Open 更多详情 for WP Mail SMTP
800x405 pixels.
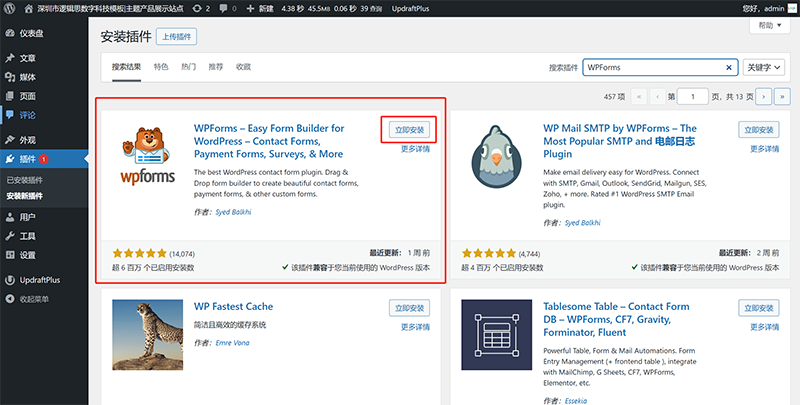pyautogui.click(x=765, y=149)
